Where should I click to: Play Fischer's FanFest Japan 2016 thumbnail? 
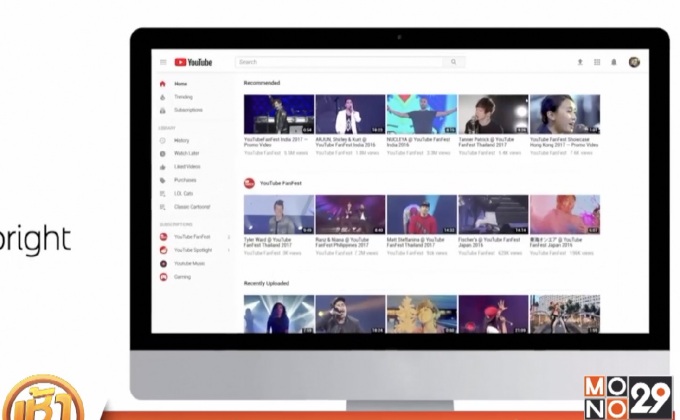[494, 214]
